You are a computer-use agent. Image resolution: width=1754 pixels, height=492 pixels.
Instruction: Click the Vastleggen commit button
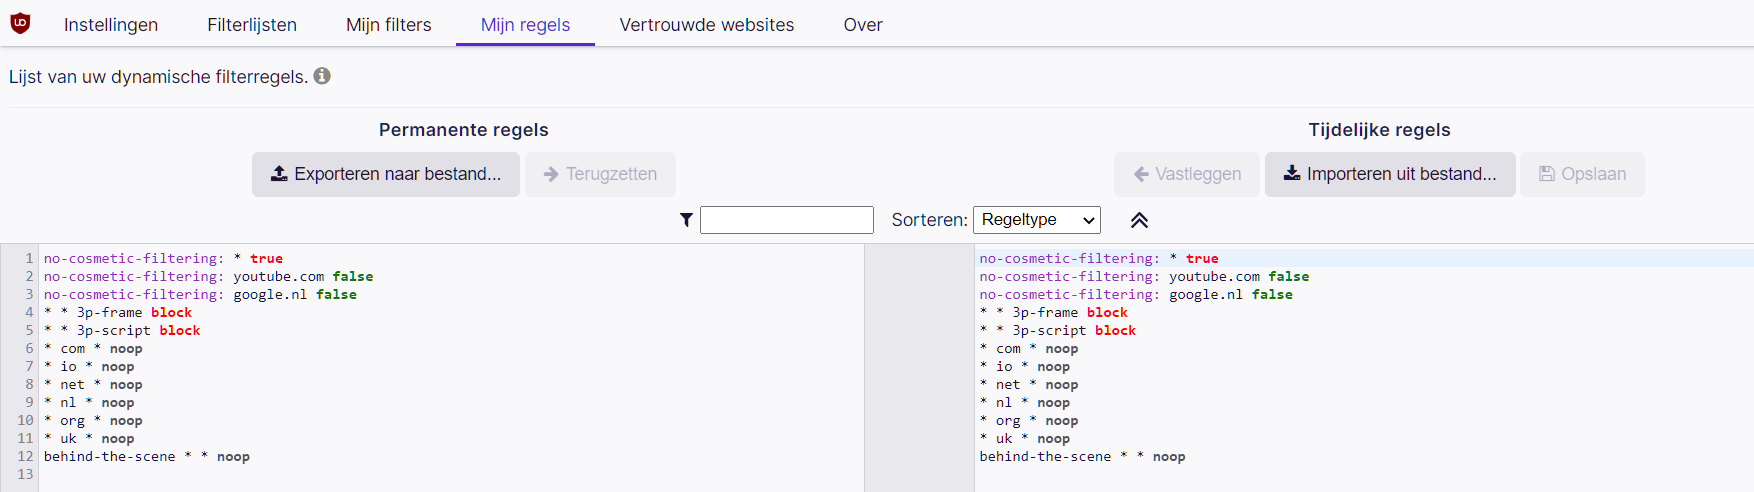tap(1187, 174)
